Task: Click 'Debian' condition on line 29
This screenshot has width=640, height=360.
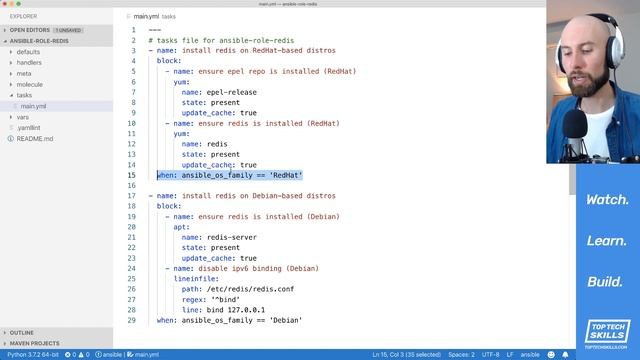Action: 286,320
